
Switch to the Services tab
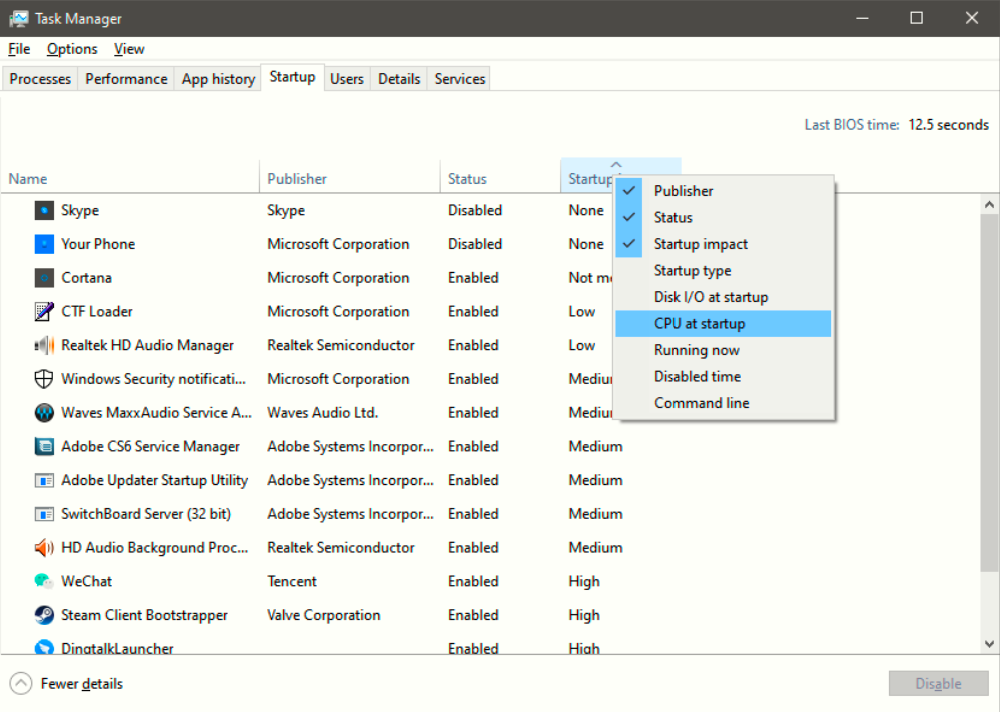pyautogui.click(x=460, y=79)
